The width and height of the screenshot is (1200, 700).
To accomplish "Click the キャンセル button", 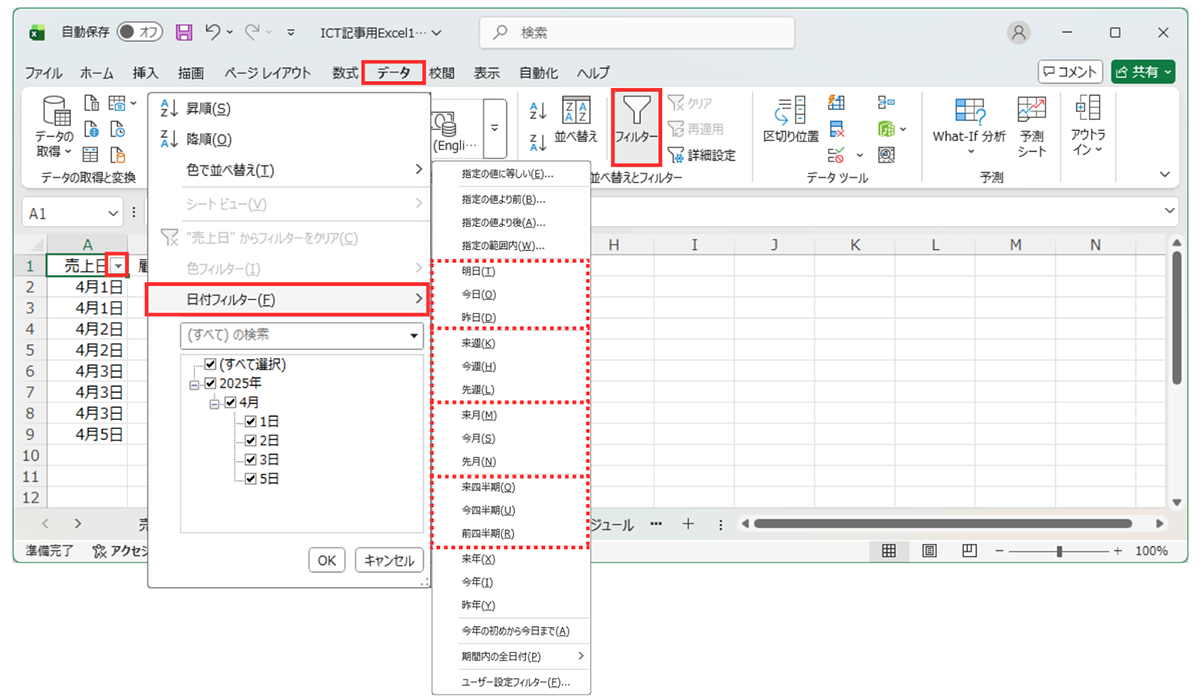I will pos(389,561).
